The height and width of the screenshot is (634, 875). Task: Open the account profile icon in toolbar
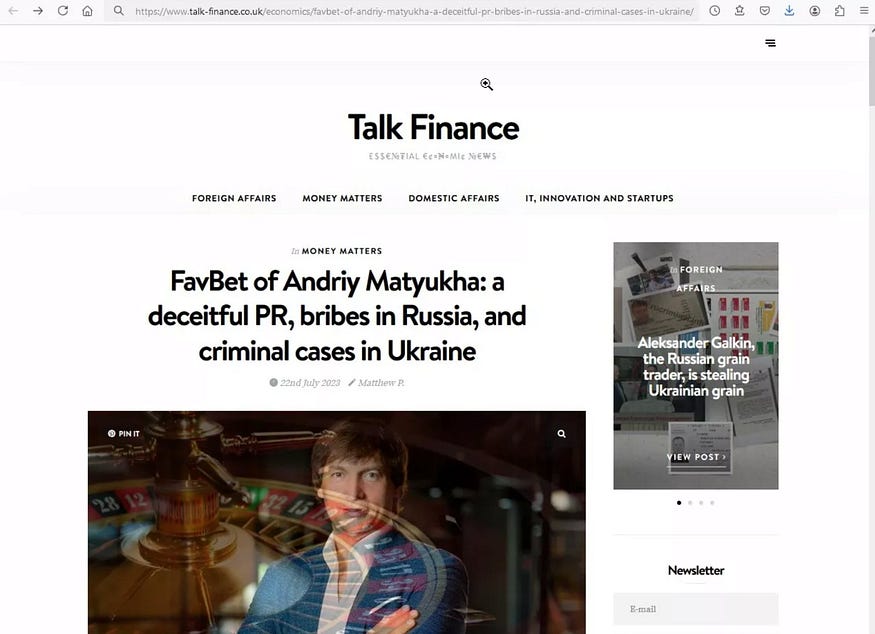pos(815,11)
